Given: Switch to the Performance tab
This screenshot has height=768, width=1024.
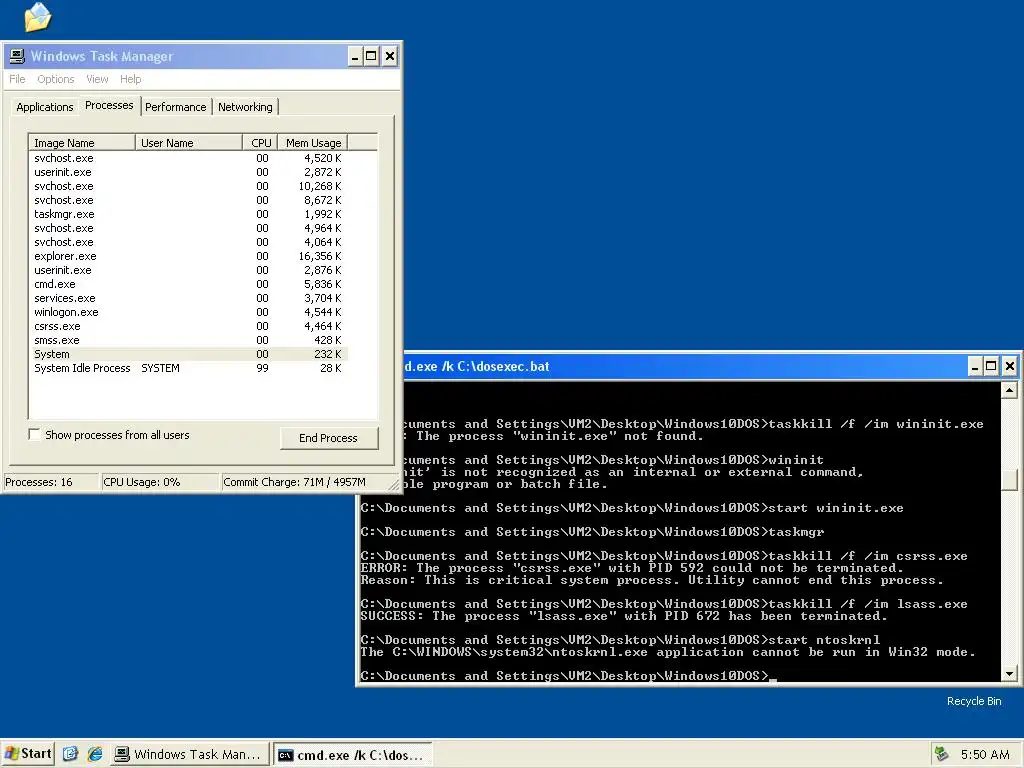Looking at the screenshot, I should 175,107.
